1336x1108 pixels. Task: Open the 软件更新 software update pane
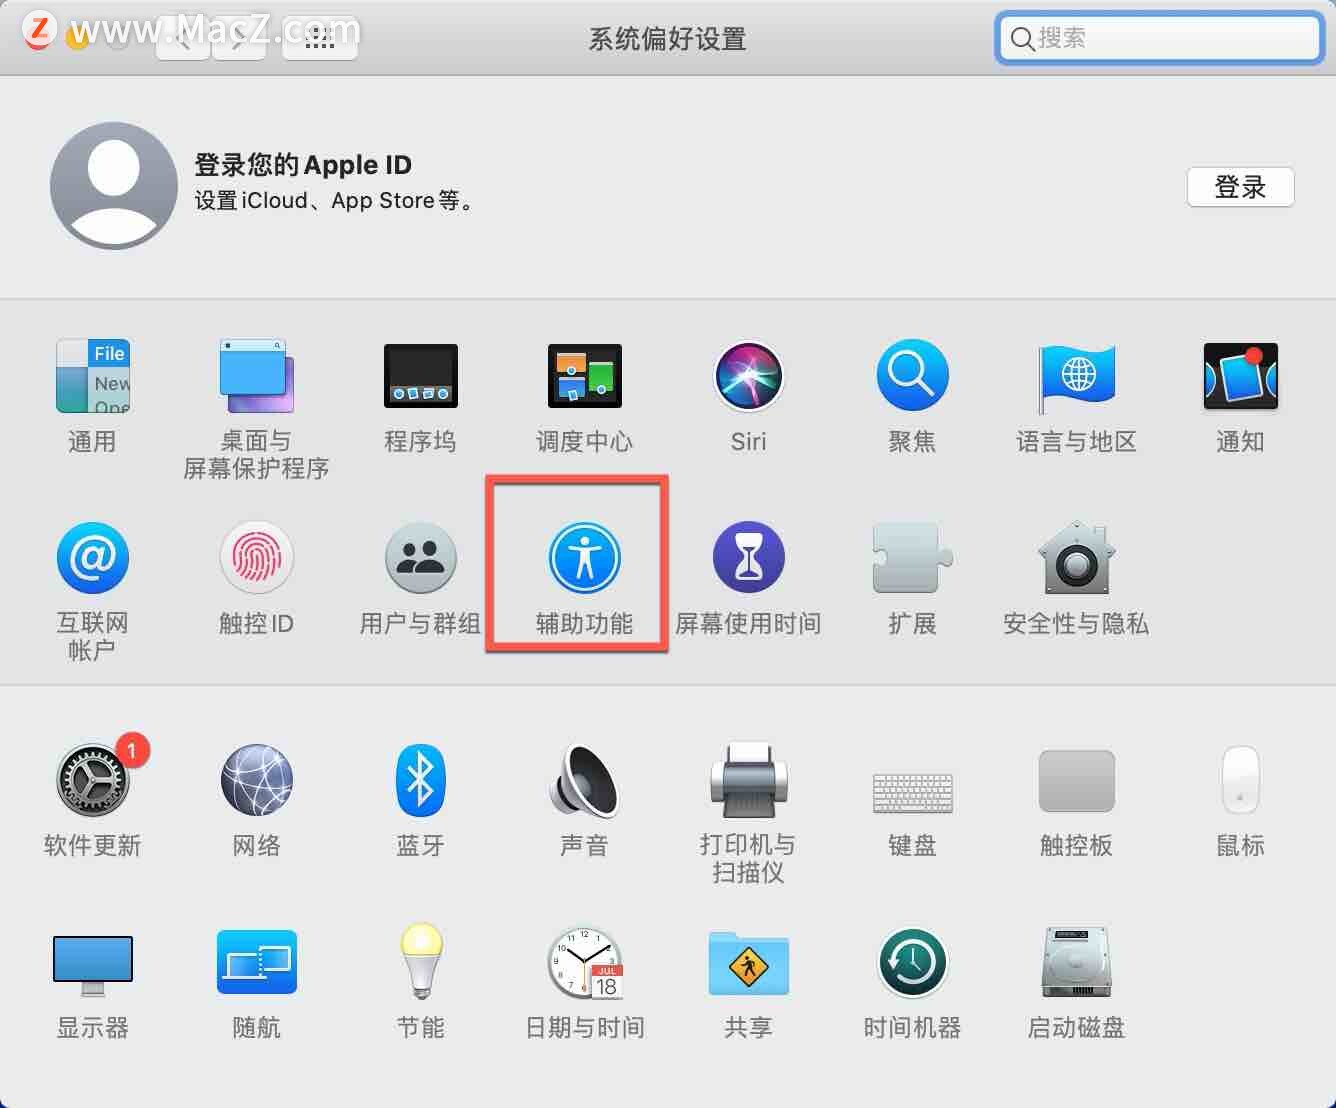93,782
